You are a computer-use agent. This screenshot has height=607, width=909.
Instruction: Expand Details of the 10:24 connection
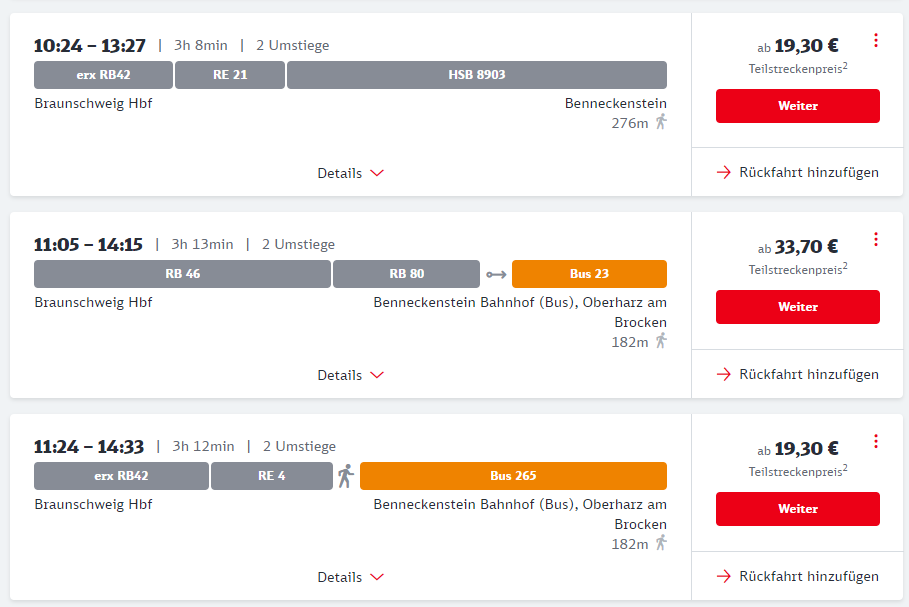point(350,173)
